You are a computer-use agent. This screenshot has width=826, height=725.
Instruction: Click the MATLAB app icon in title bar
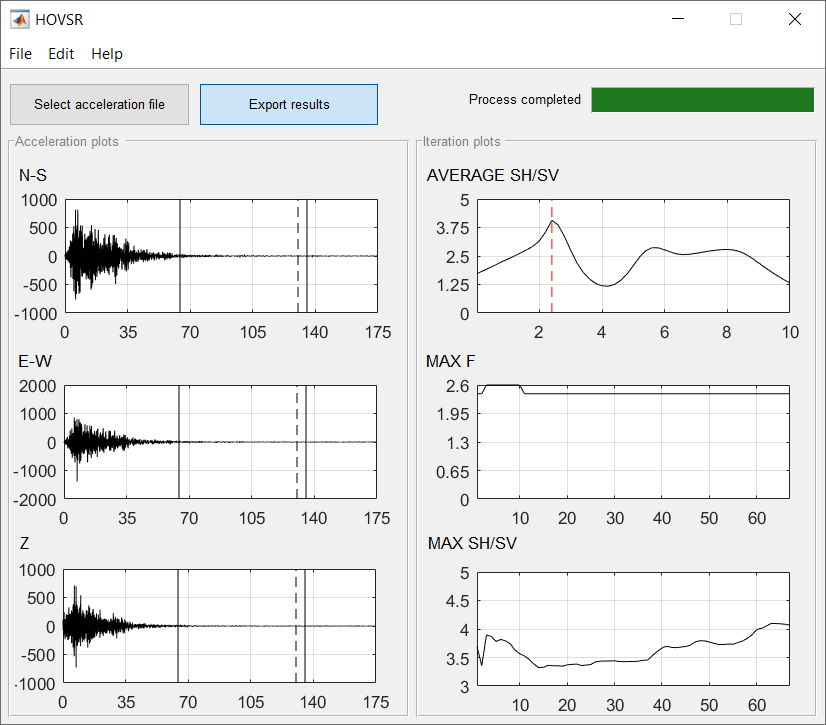(x=20, y=19)
